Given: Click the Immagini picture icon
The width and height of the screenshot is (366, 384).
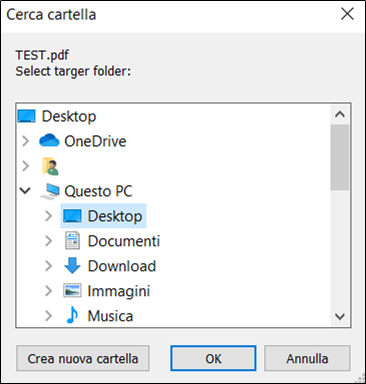Looking at the screenshot, I should coord(72,290).
